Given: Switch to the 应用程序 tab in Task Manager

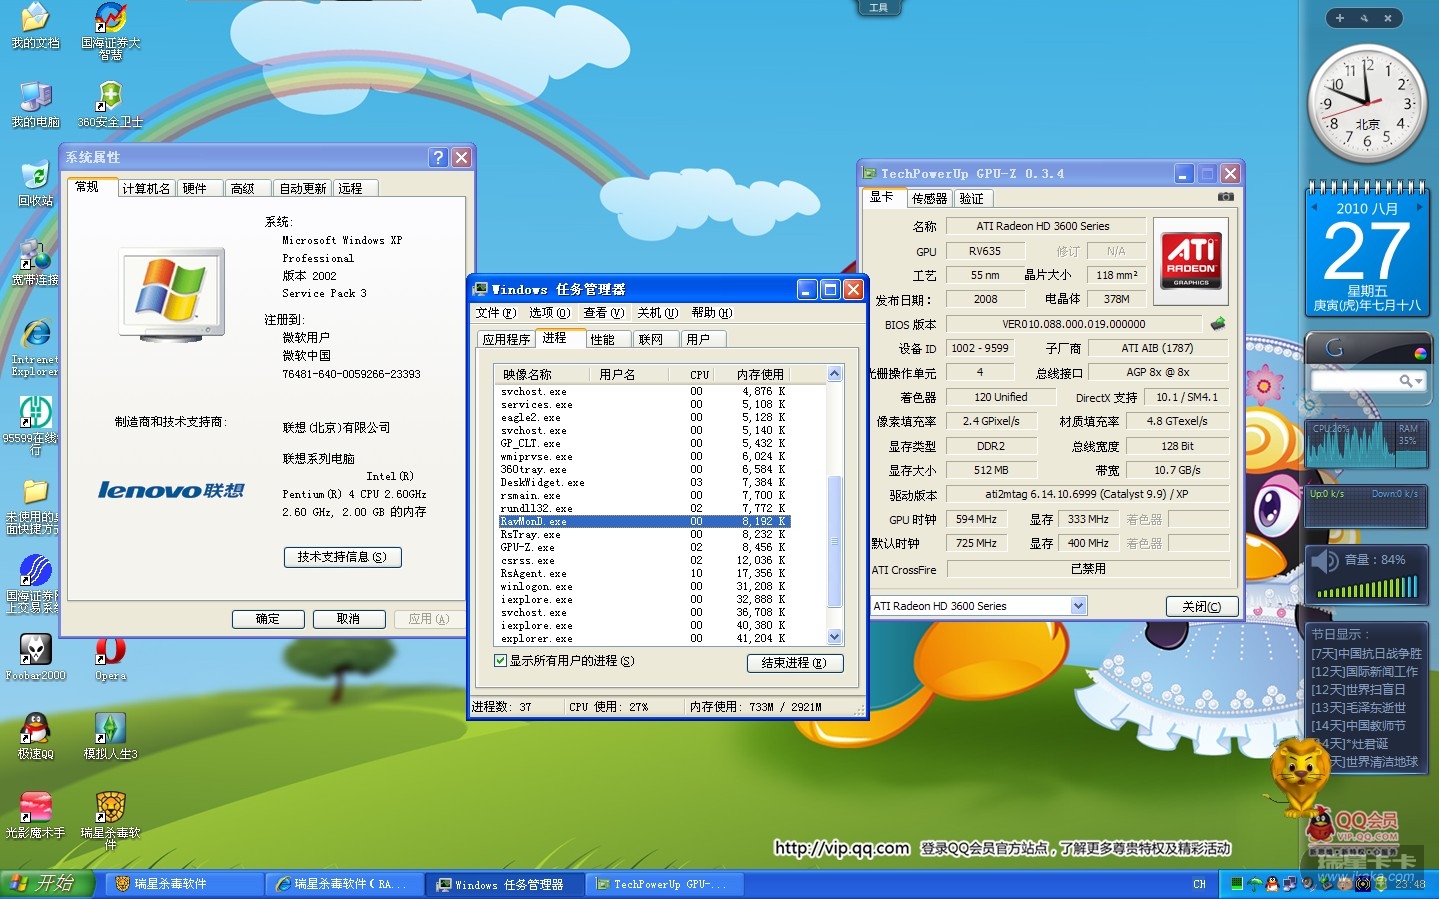Looking at the screenshot, I should pos(506,340).
